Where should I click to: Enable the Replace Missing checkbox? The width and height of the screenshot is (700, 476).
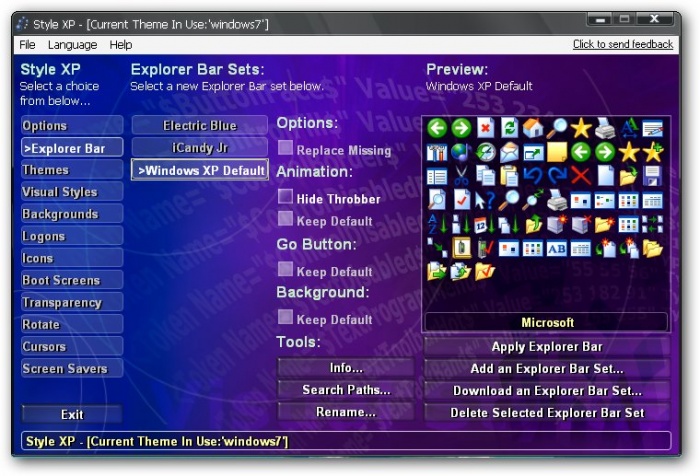coord(285,148)
